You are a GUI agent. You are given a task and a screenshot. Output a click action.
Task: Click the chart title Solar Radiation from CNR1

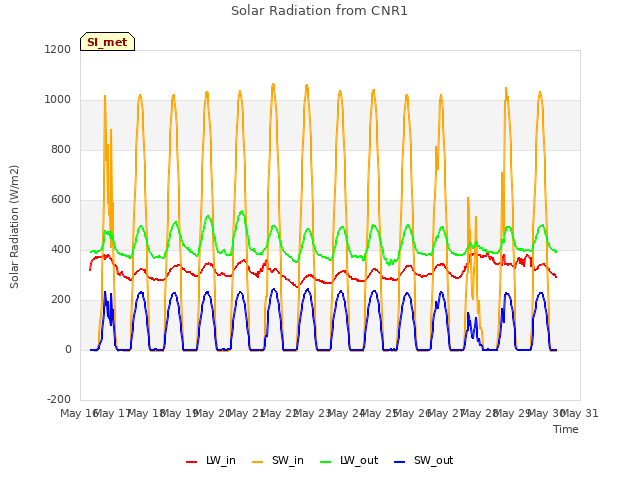[x=319, y=11]
